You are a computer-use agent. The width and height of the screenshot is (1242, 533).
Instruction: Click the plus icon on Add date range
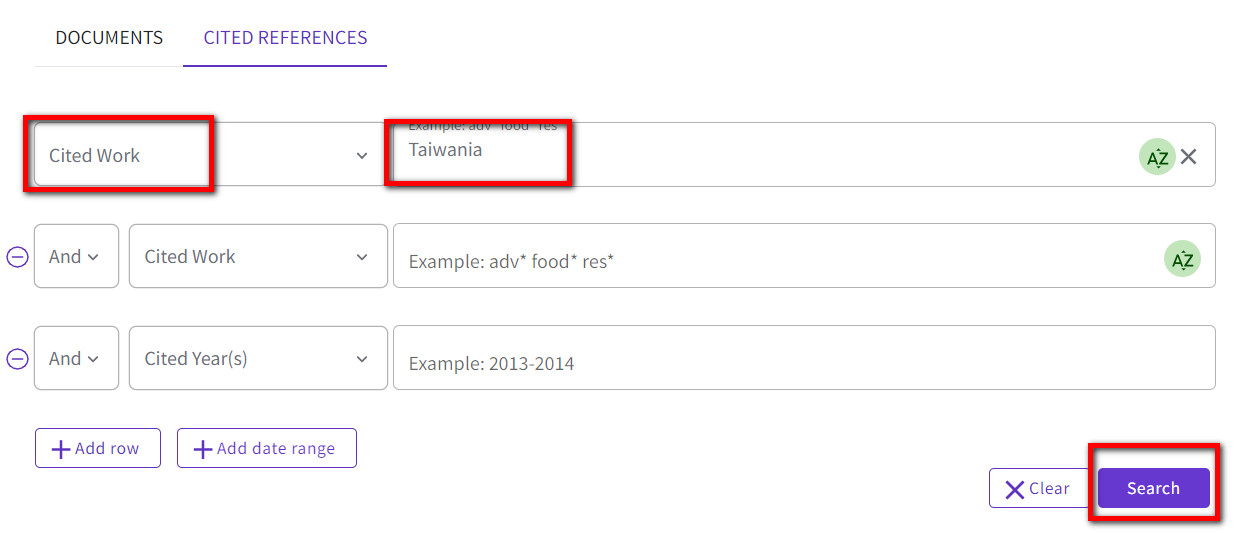[203, 449]
